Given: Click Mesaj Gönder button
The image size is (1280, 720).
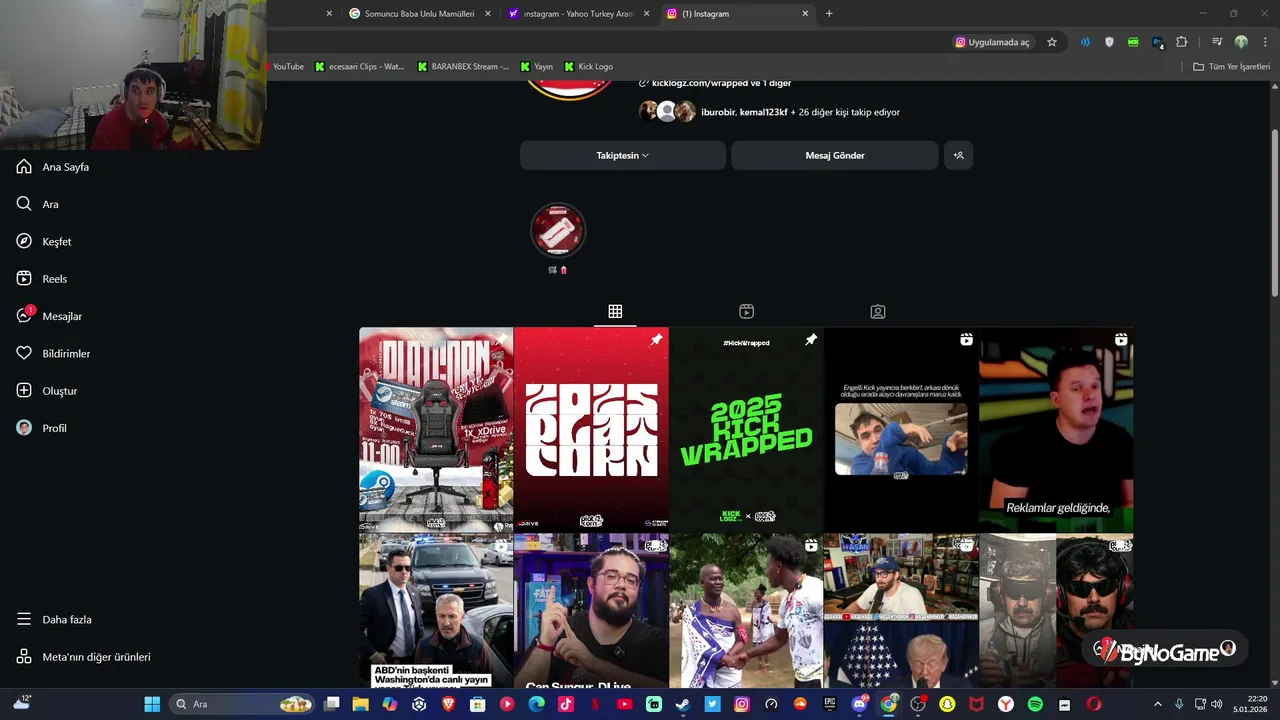Looking at the screenshot, I should [x=835, y=155].
